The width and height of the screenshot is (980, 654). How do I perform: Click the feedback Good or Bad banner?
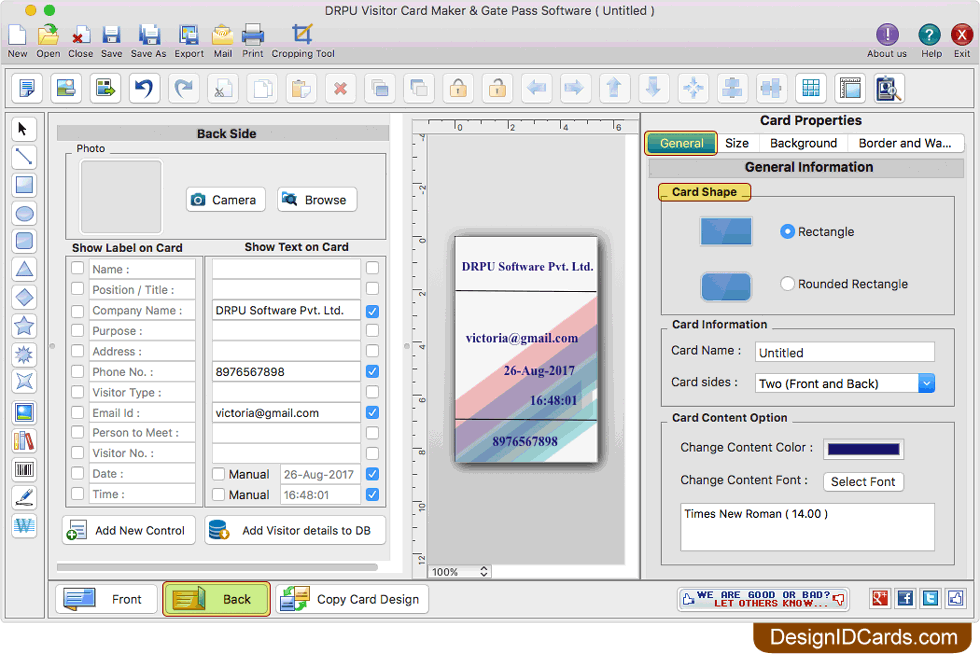(763, 599)
